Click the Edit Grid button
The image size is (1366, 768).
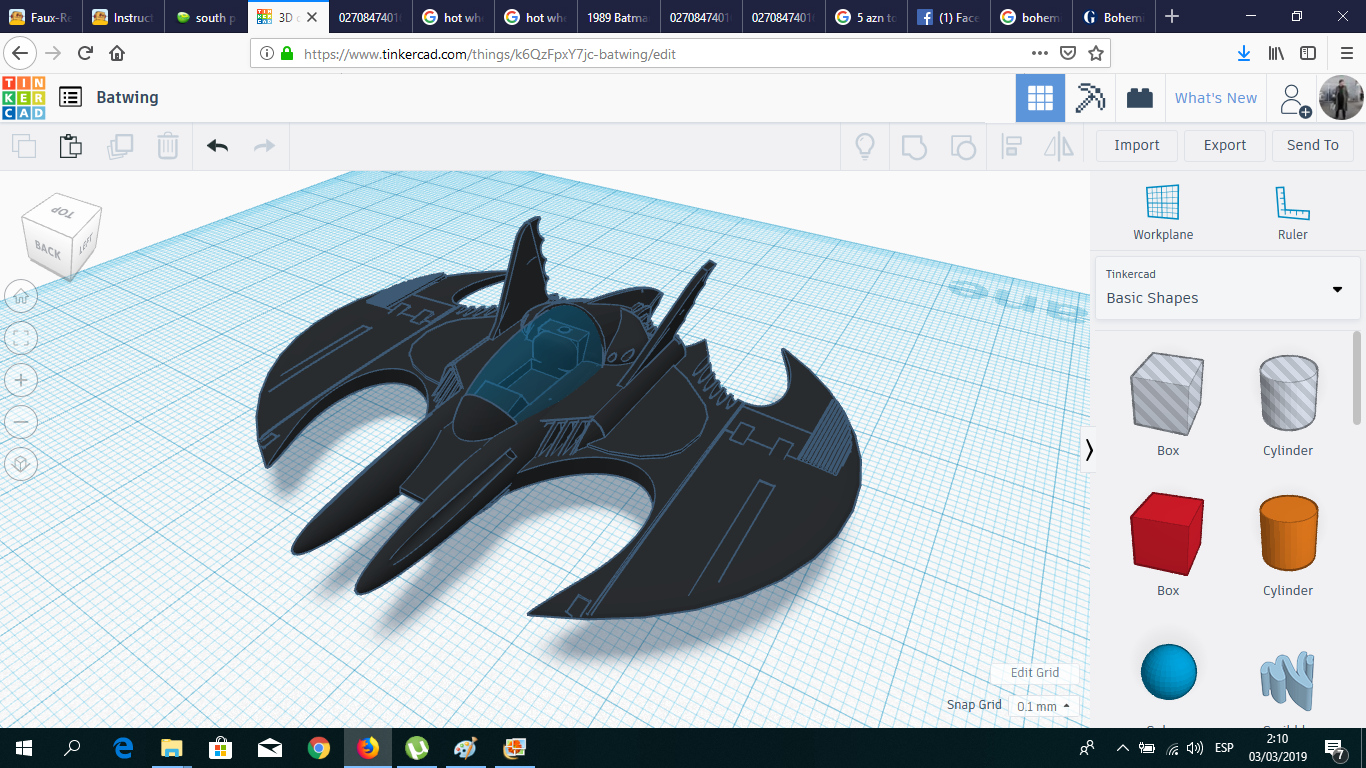click(x=1033, y=672)
